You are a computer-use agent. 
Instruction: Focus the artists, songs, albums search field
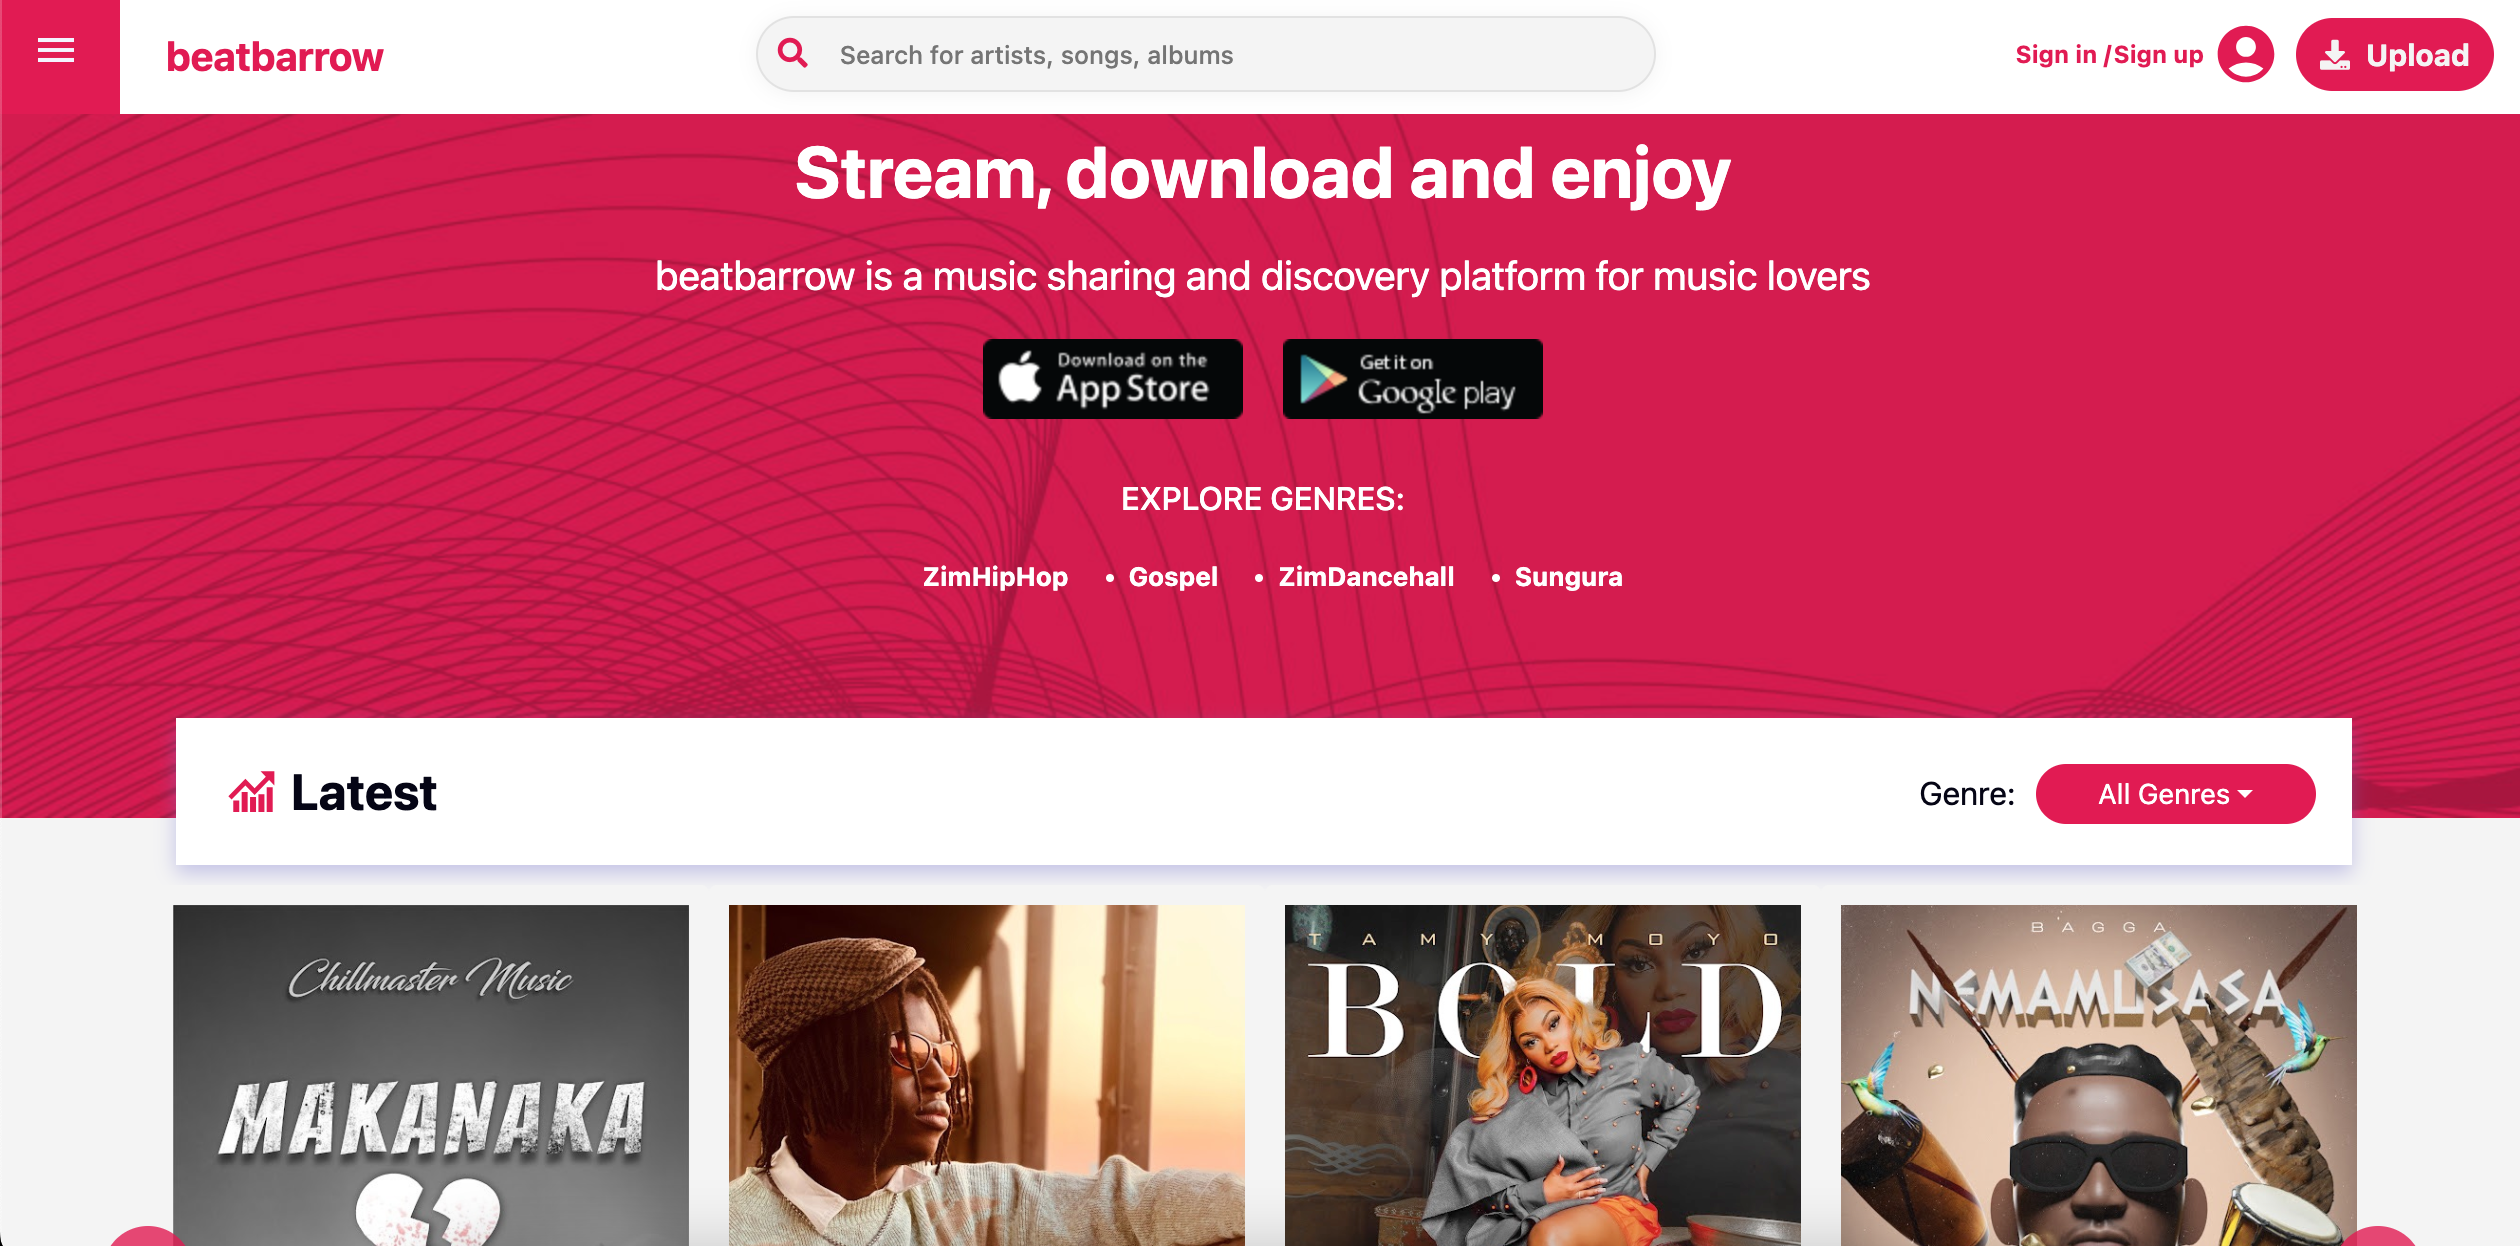pyautogui.click(x=1205, y=54)
